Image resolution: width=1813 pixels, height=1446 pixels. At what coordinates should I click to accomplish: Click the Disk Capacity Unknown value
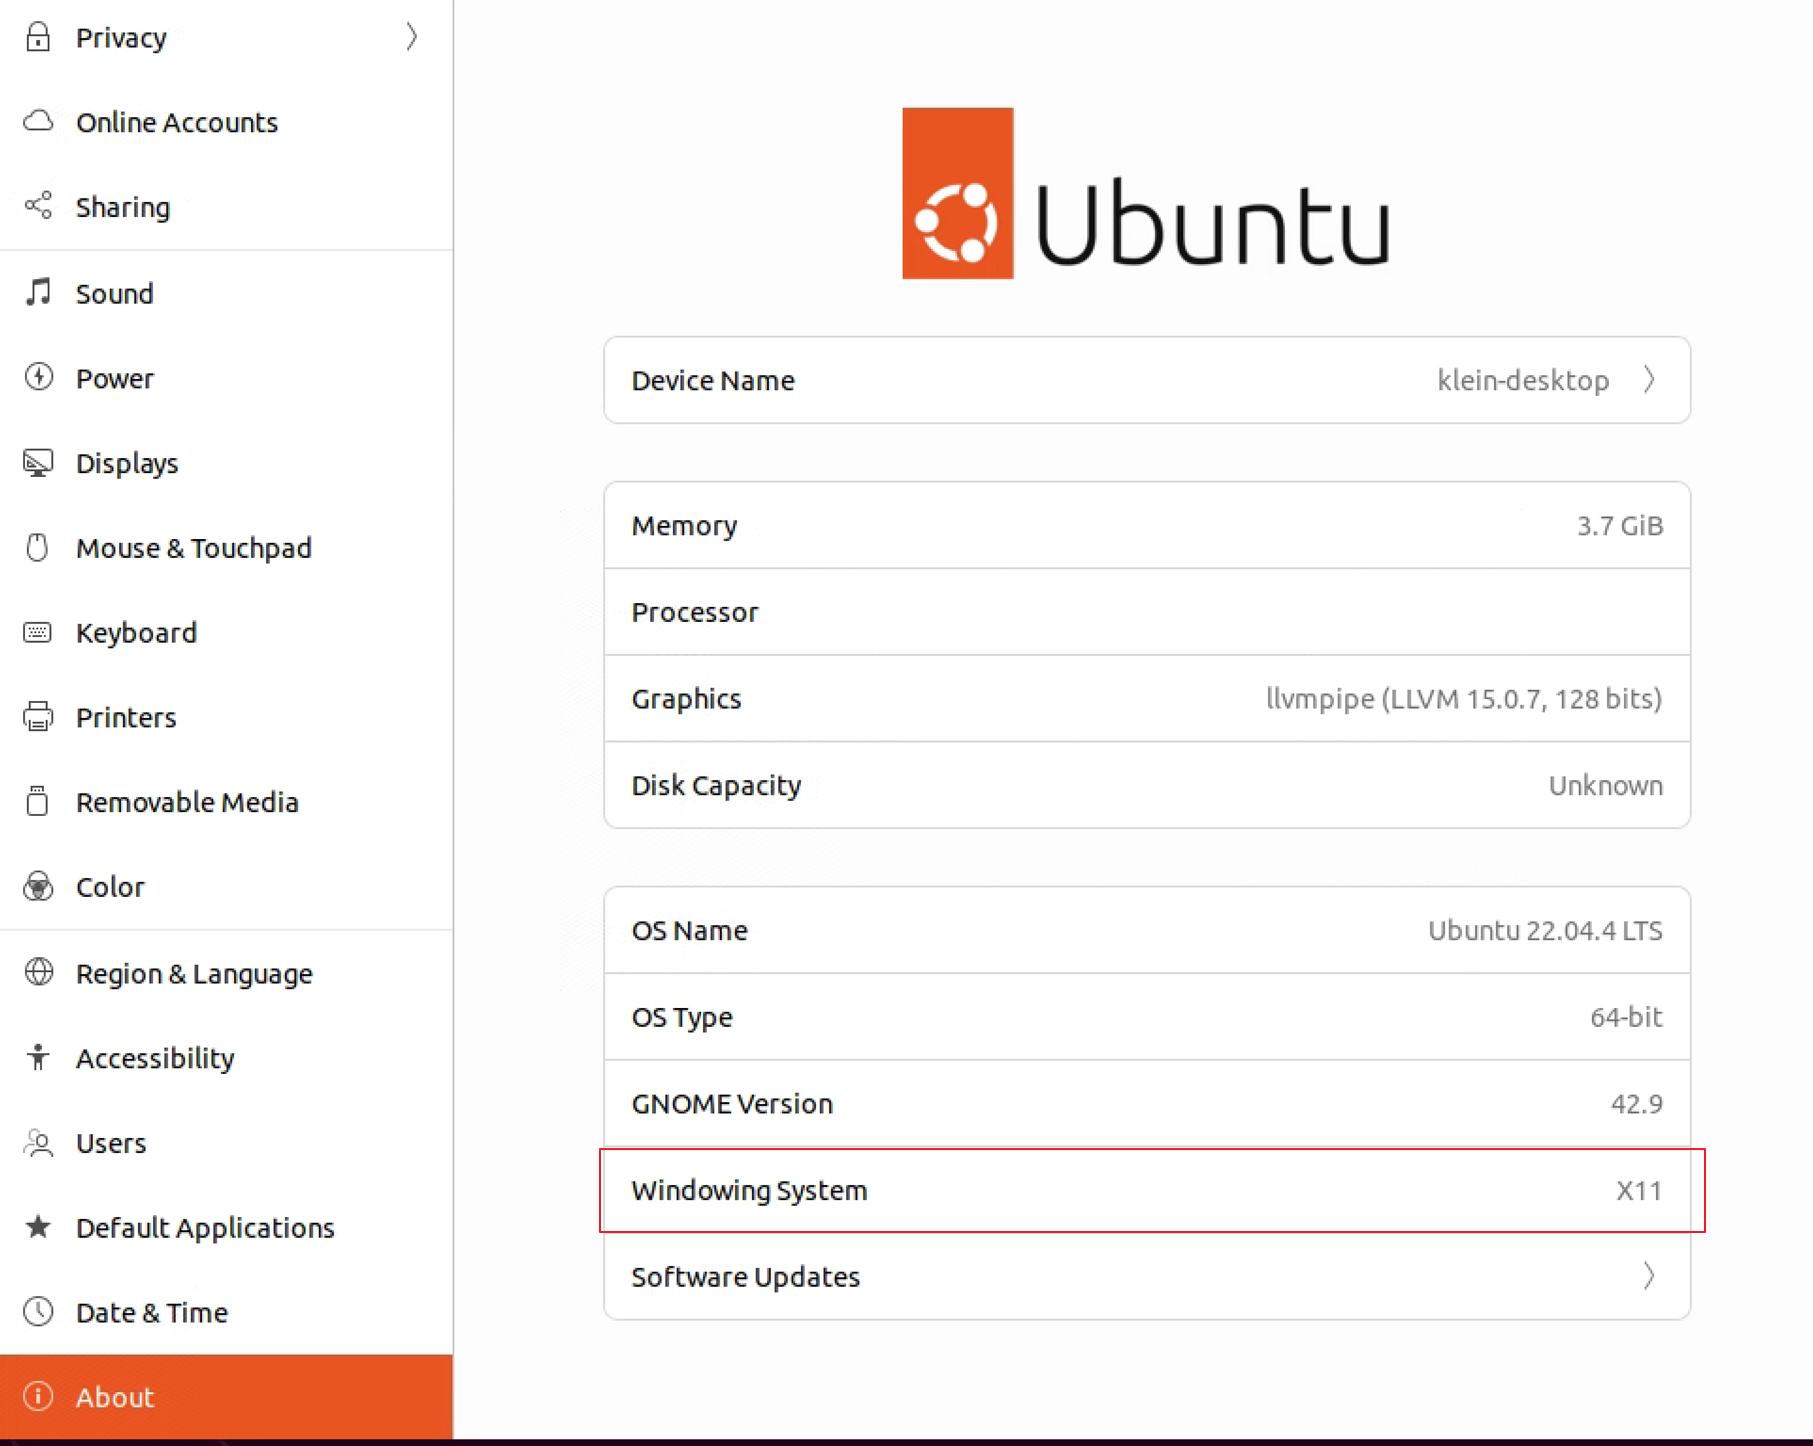(x=1606, y=785)
